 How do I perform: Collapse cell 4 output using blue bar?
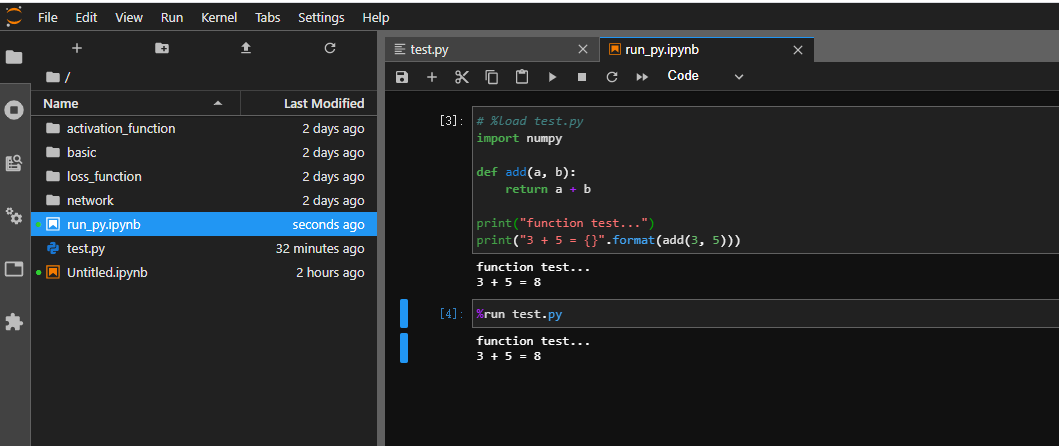[404, 348]
